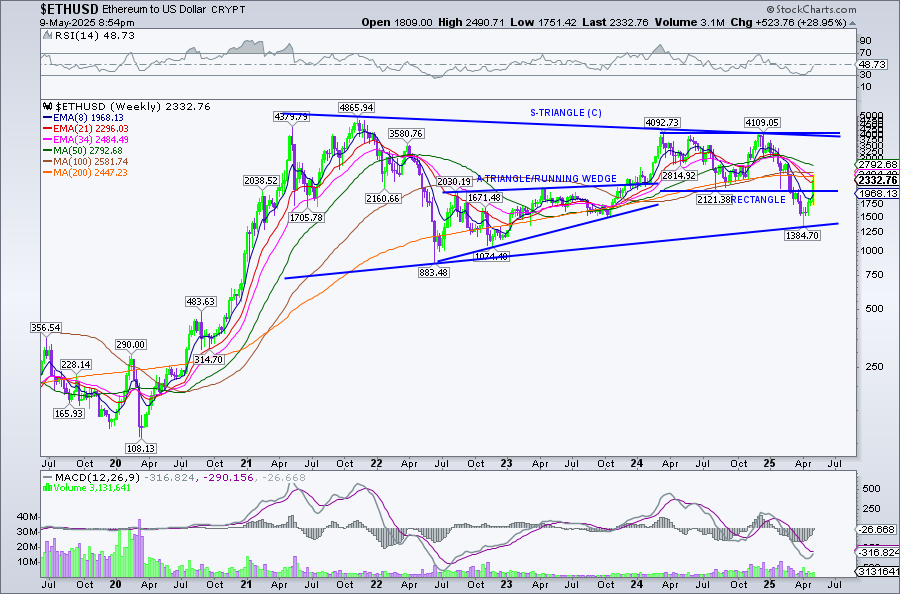The image size is (900, 594).
Task: Click the bold 2332.76 last-price tag on right axis
Action: click(x=877, y=180)
